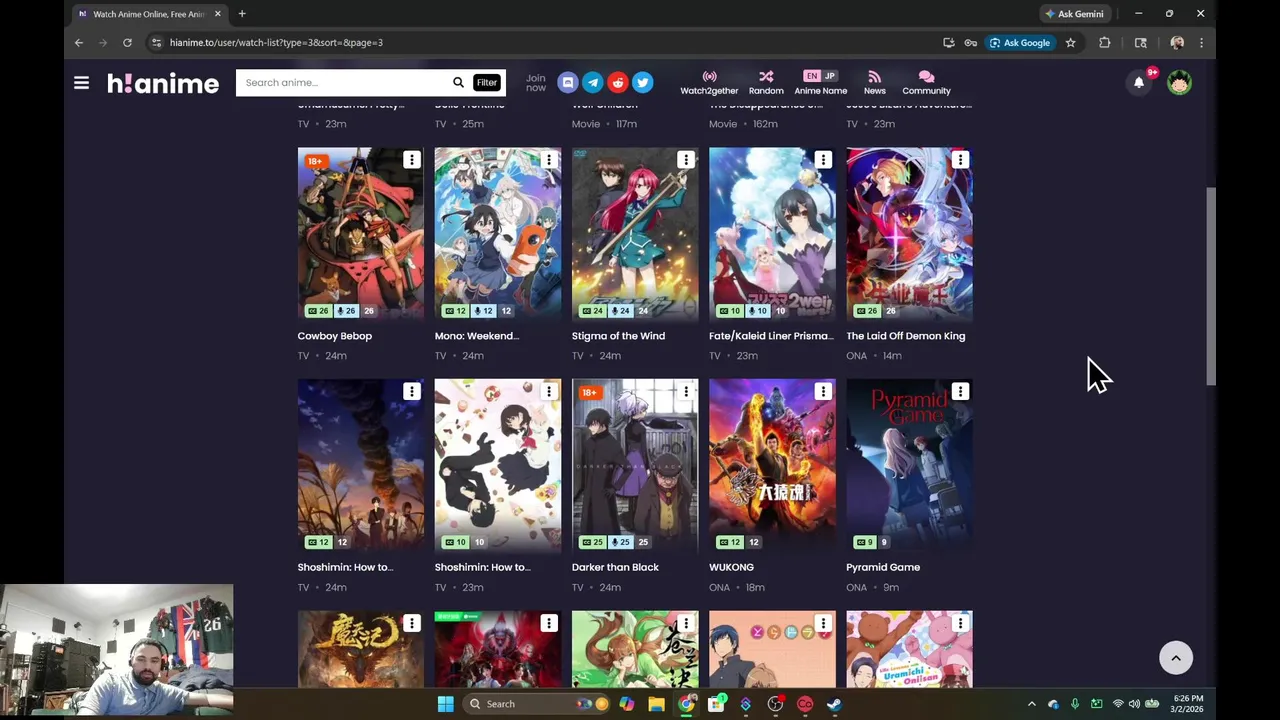Close the Watch Anime Online tab
Image resolution: width=1280 pixels, height=720 pixels.
click(217, 14)
